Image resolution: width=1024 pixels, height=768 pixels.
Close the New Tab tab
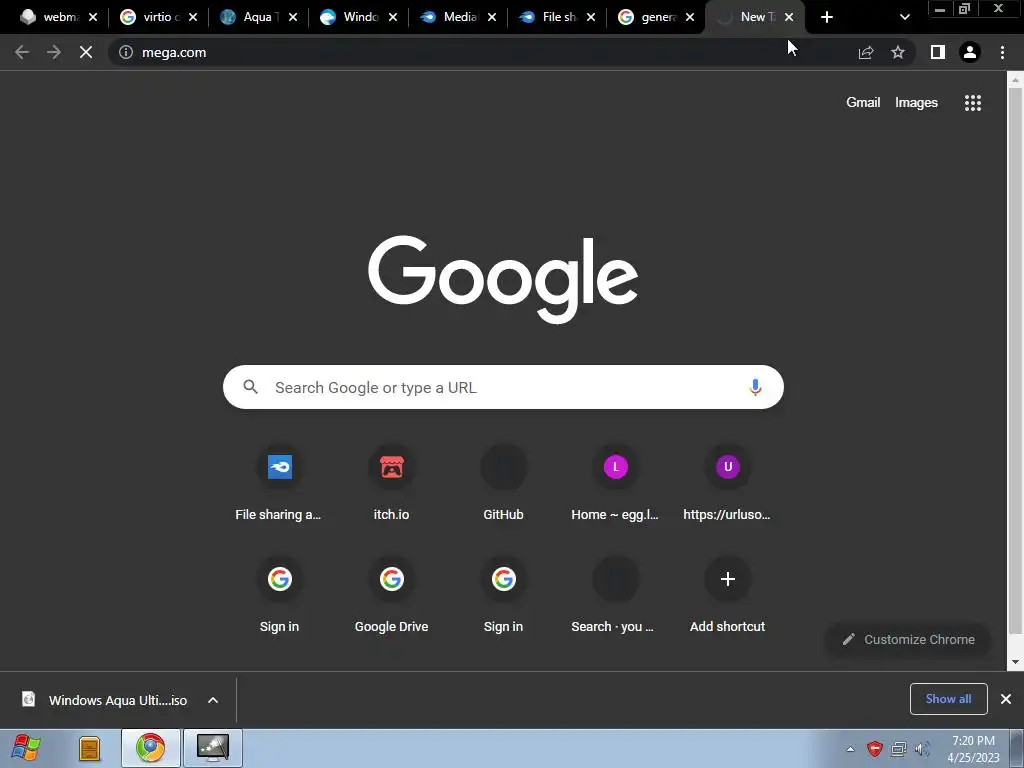[789, 17]
